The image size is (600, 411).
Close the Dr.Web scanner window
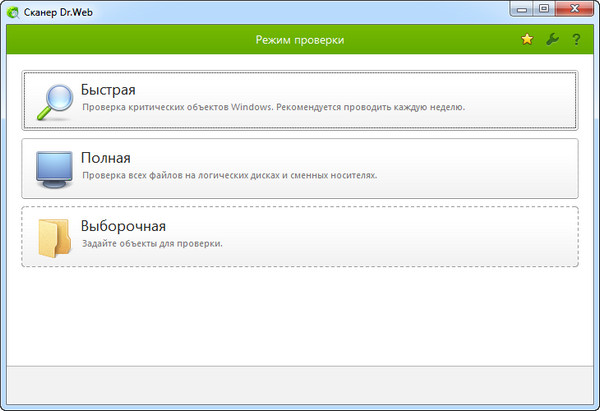tap(574, 9)
